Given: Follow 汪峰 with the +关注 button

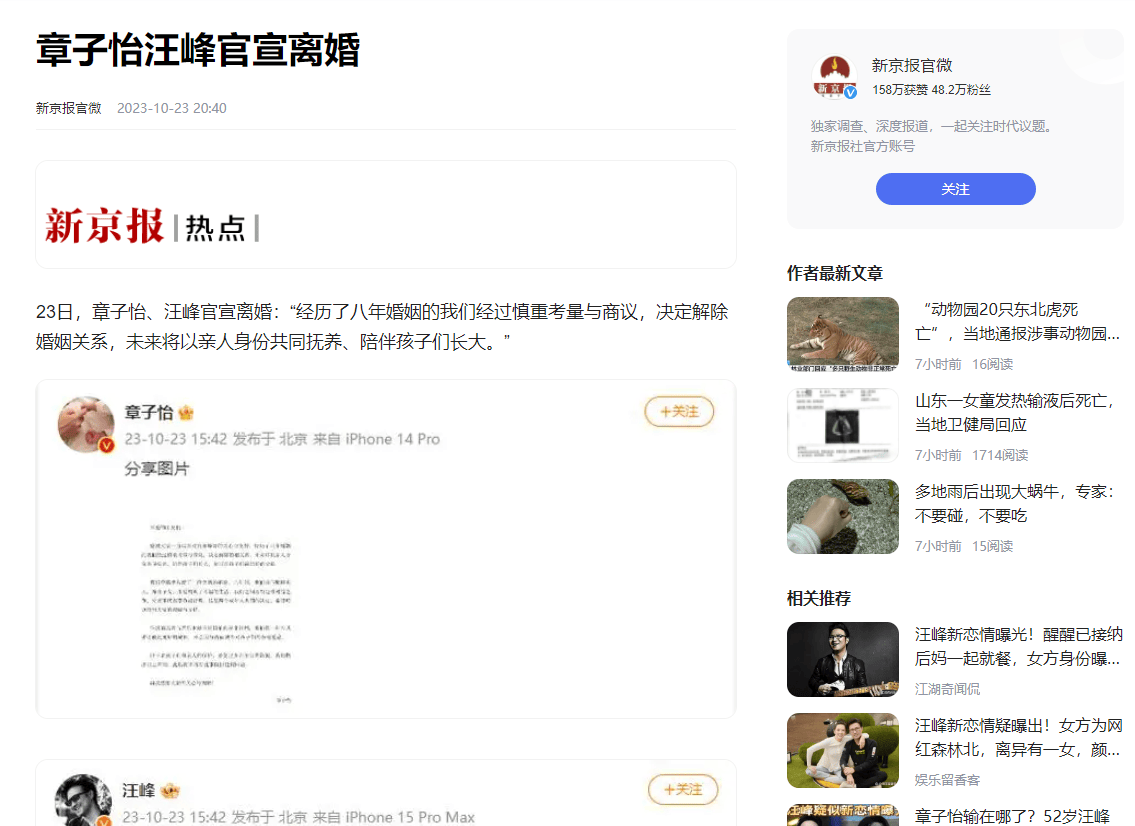Looking at the screenshot, I should (x=683, y=789).
